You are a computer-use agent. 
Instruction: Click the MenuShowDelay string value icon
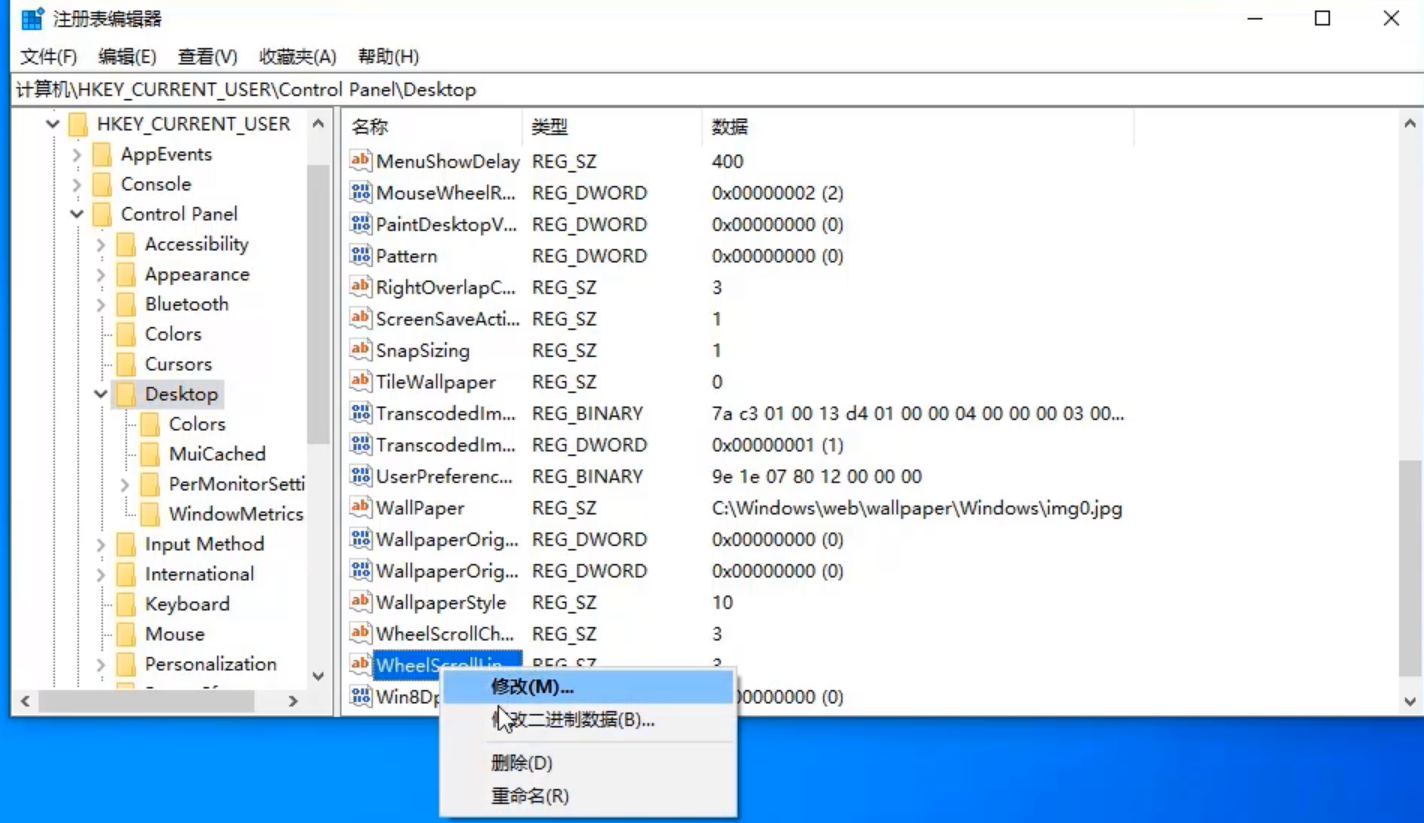pyautogui.click(x=360, y=161)
